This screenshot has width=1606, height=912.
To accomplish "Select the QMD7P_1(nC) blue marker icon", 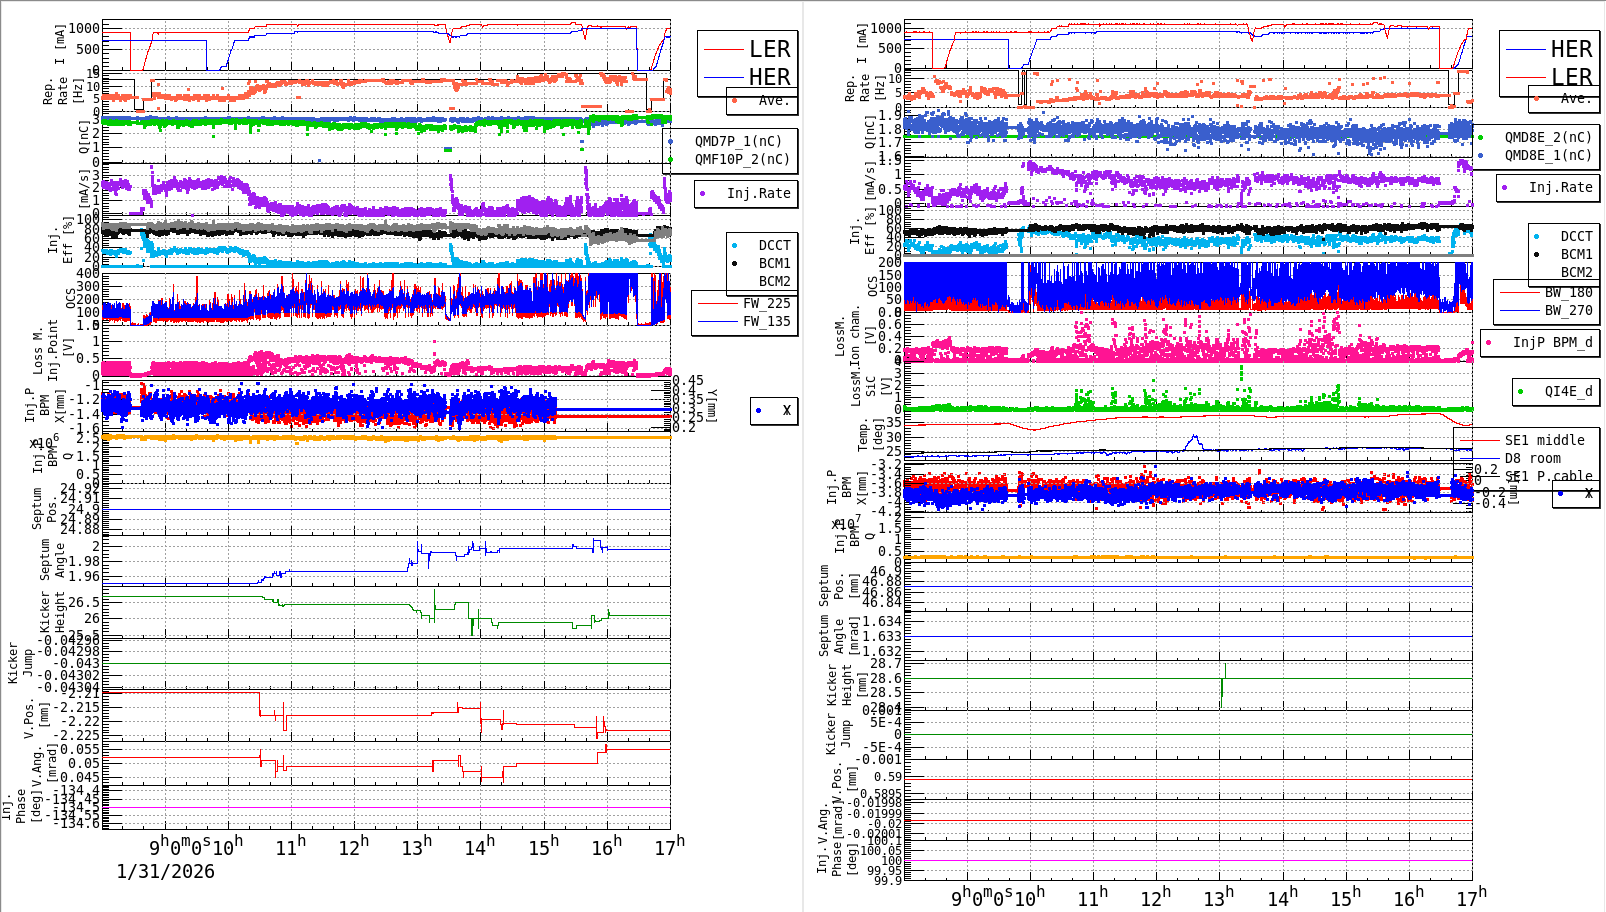I will 668,142.
